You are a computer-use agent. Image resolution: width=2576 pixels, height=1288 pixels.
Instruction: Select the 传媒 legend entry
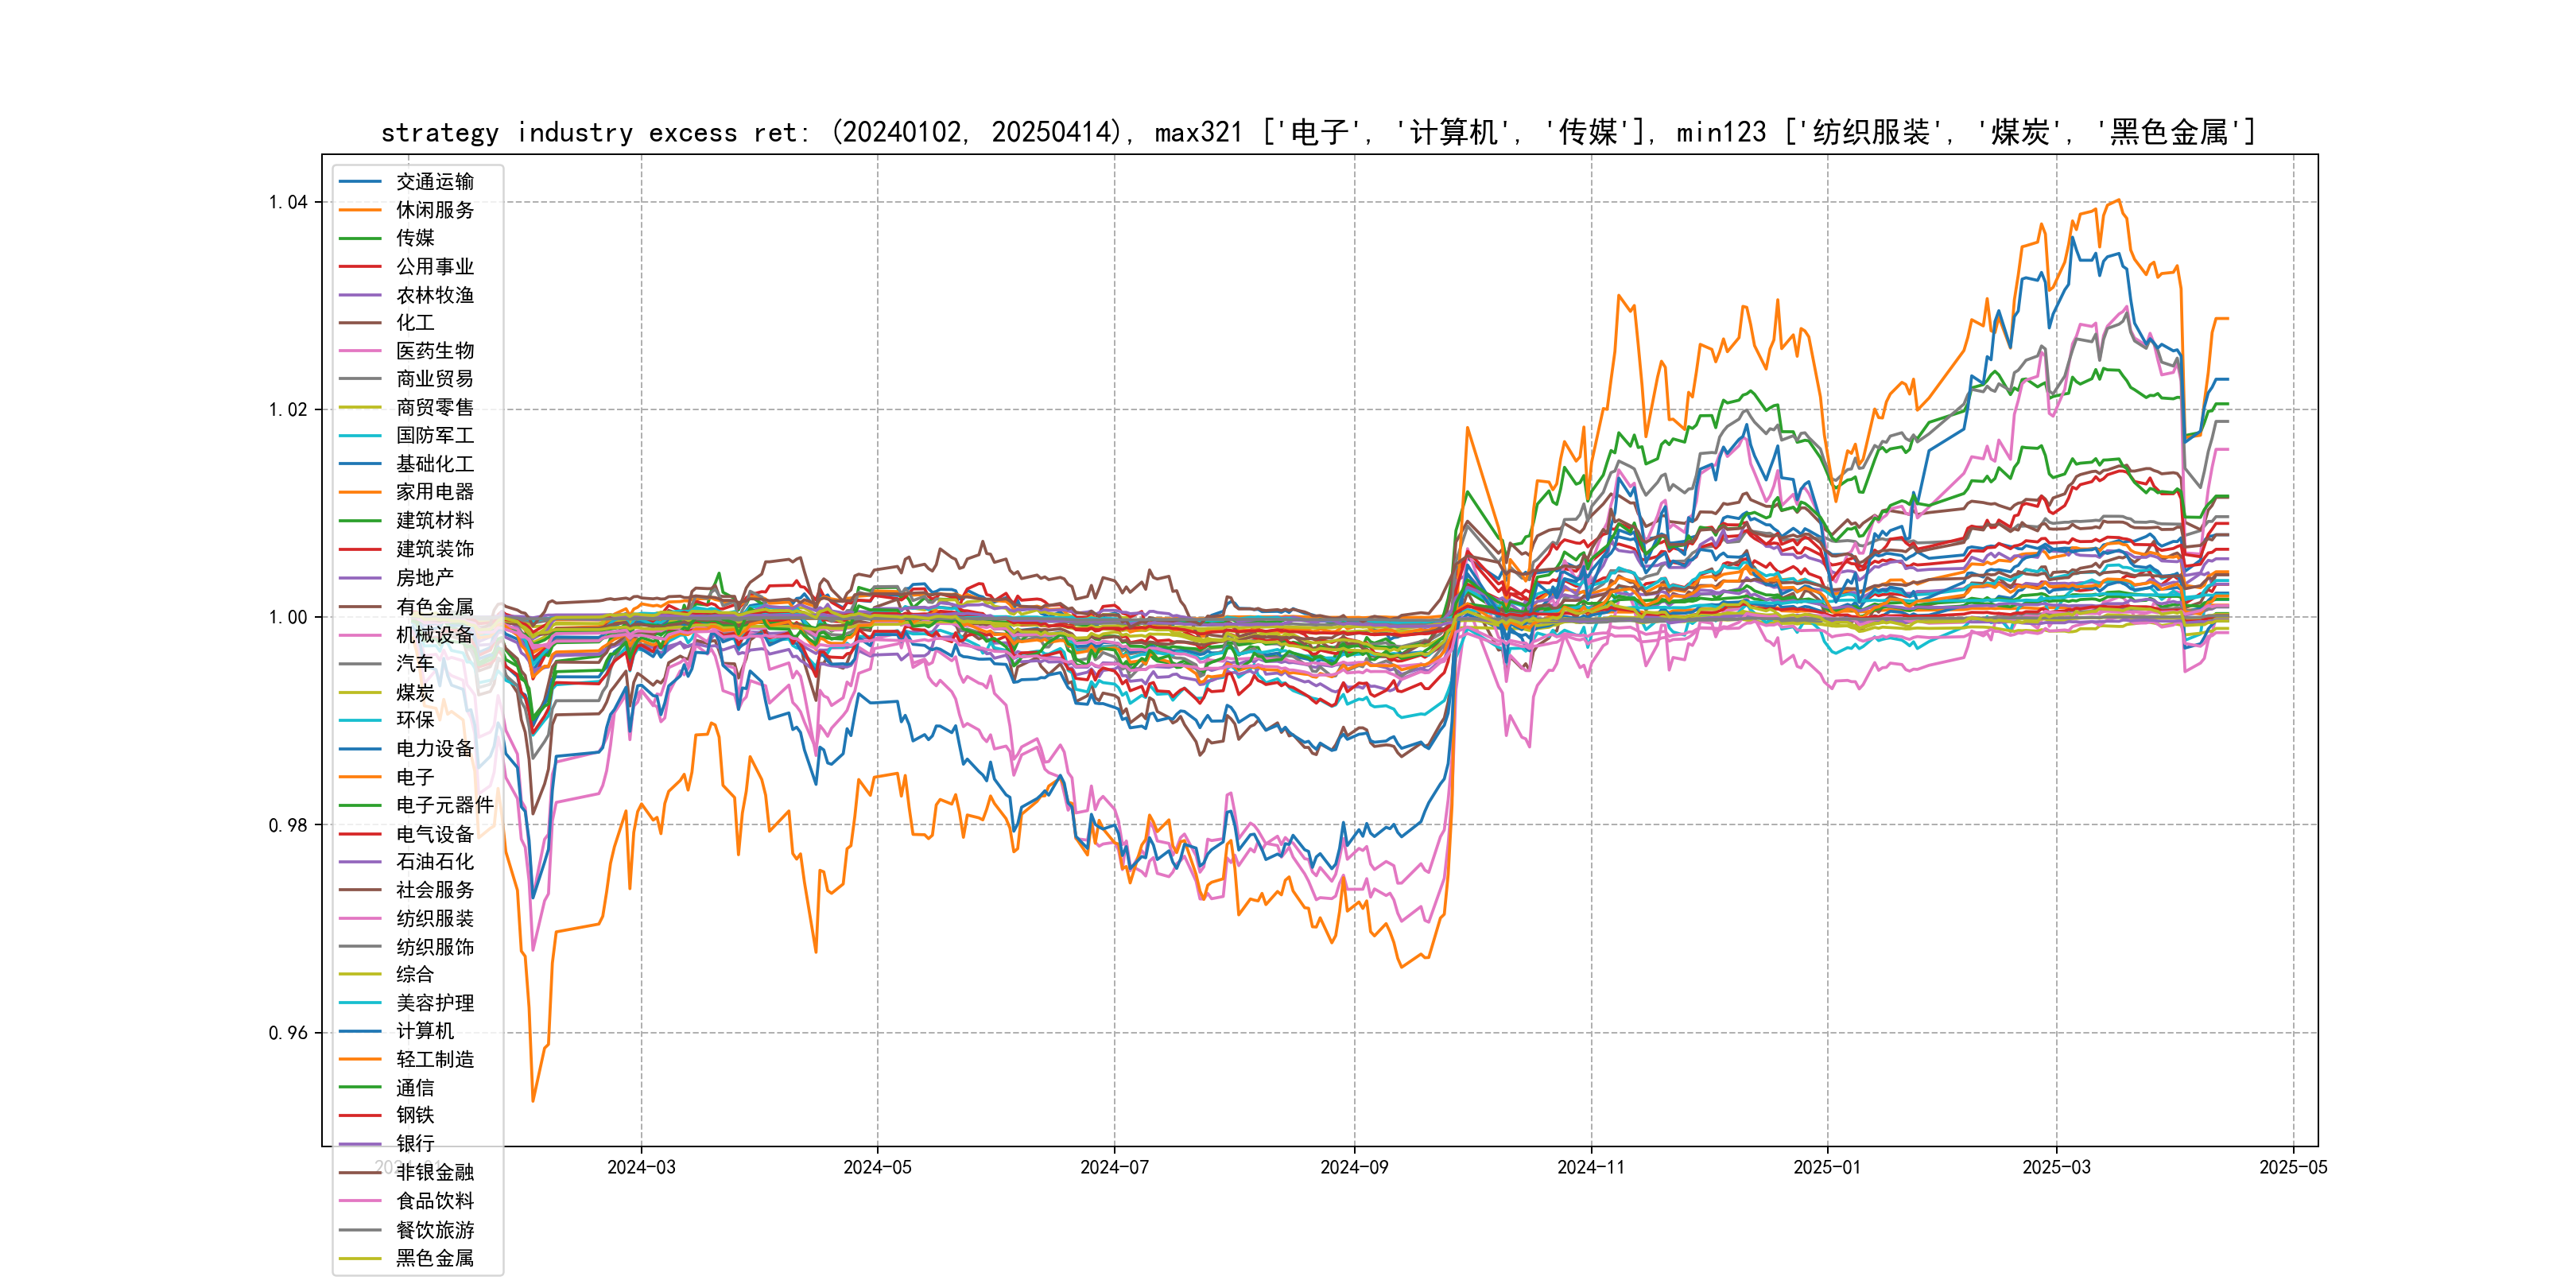click(414, 238)
